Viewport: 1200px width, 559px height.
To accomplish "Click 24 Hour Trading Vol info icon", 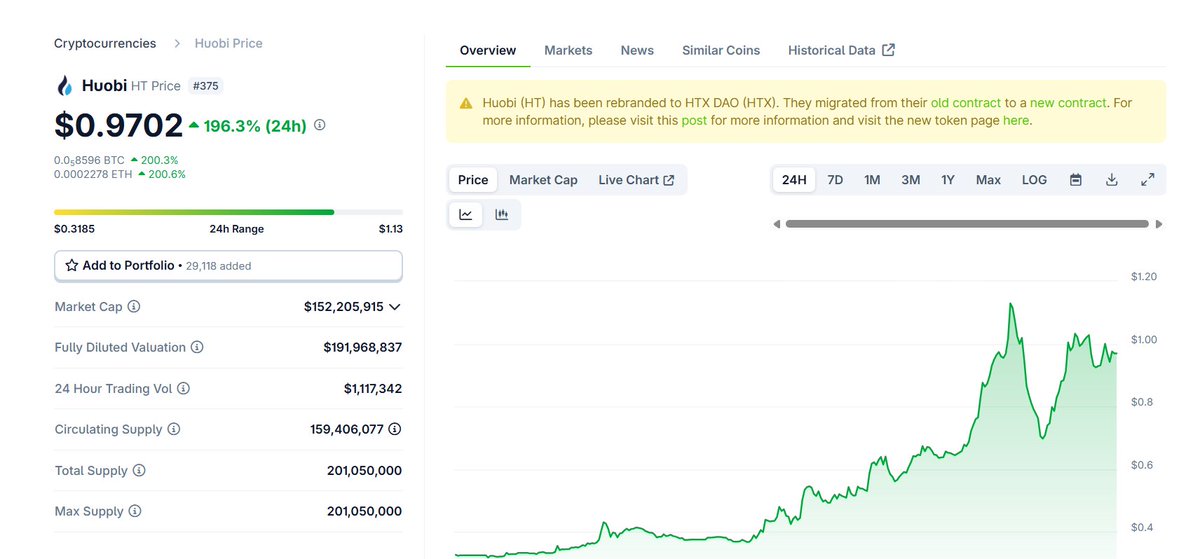I will 183,388.
